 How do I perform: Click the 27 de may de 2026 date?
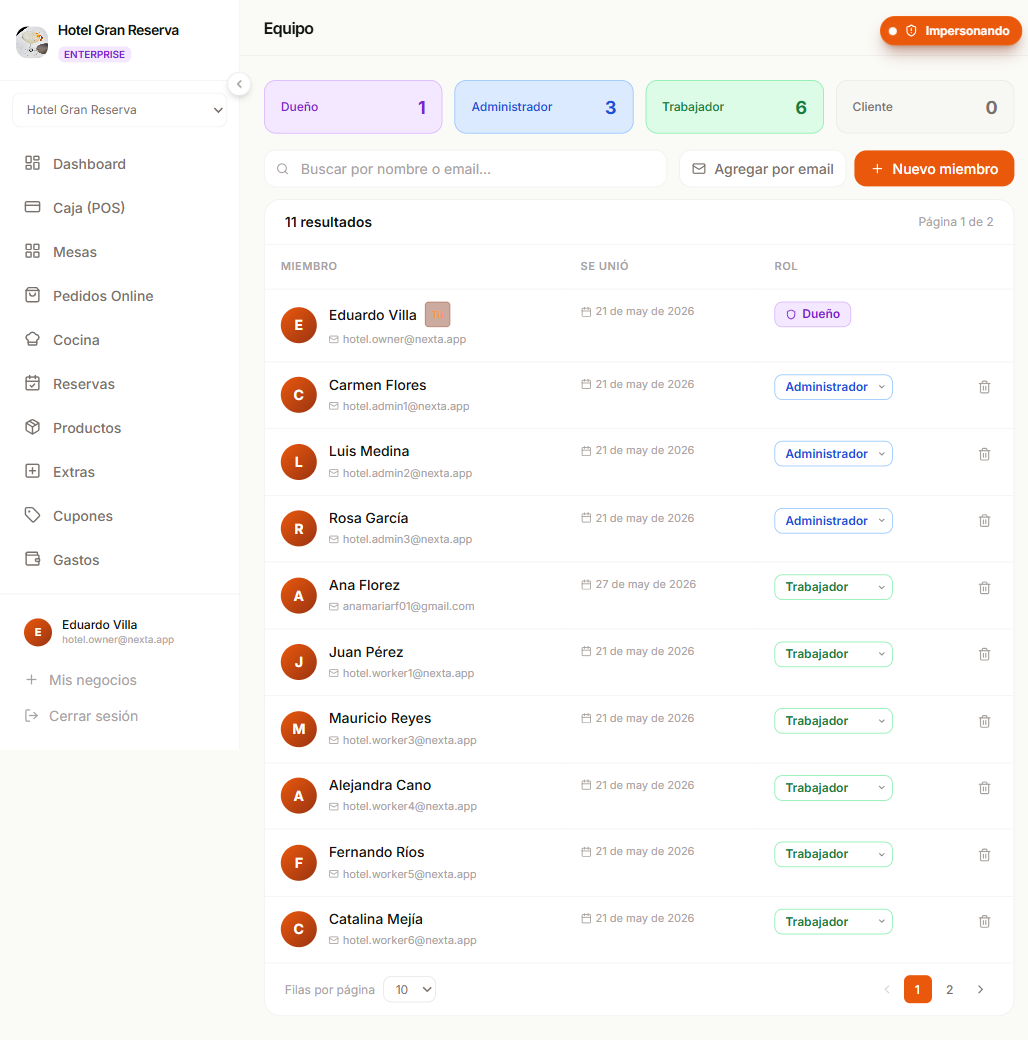(645, 584)
